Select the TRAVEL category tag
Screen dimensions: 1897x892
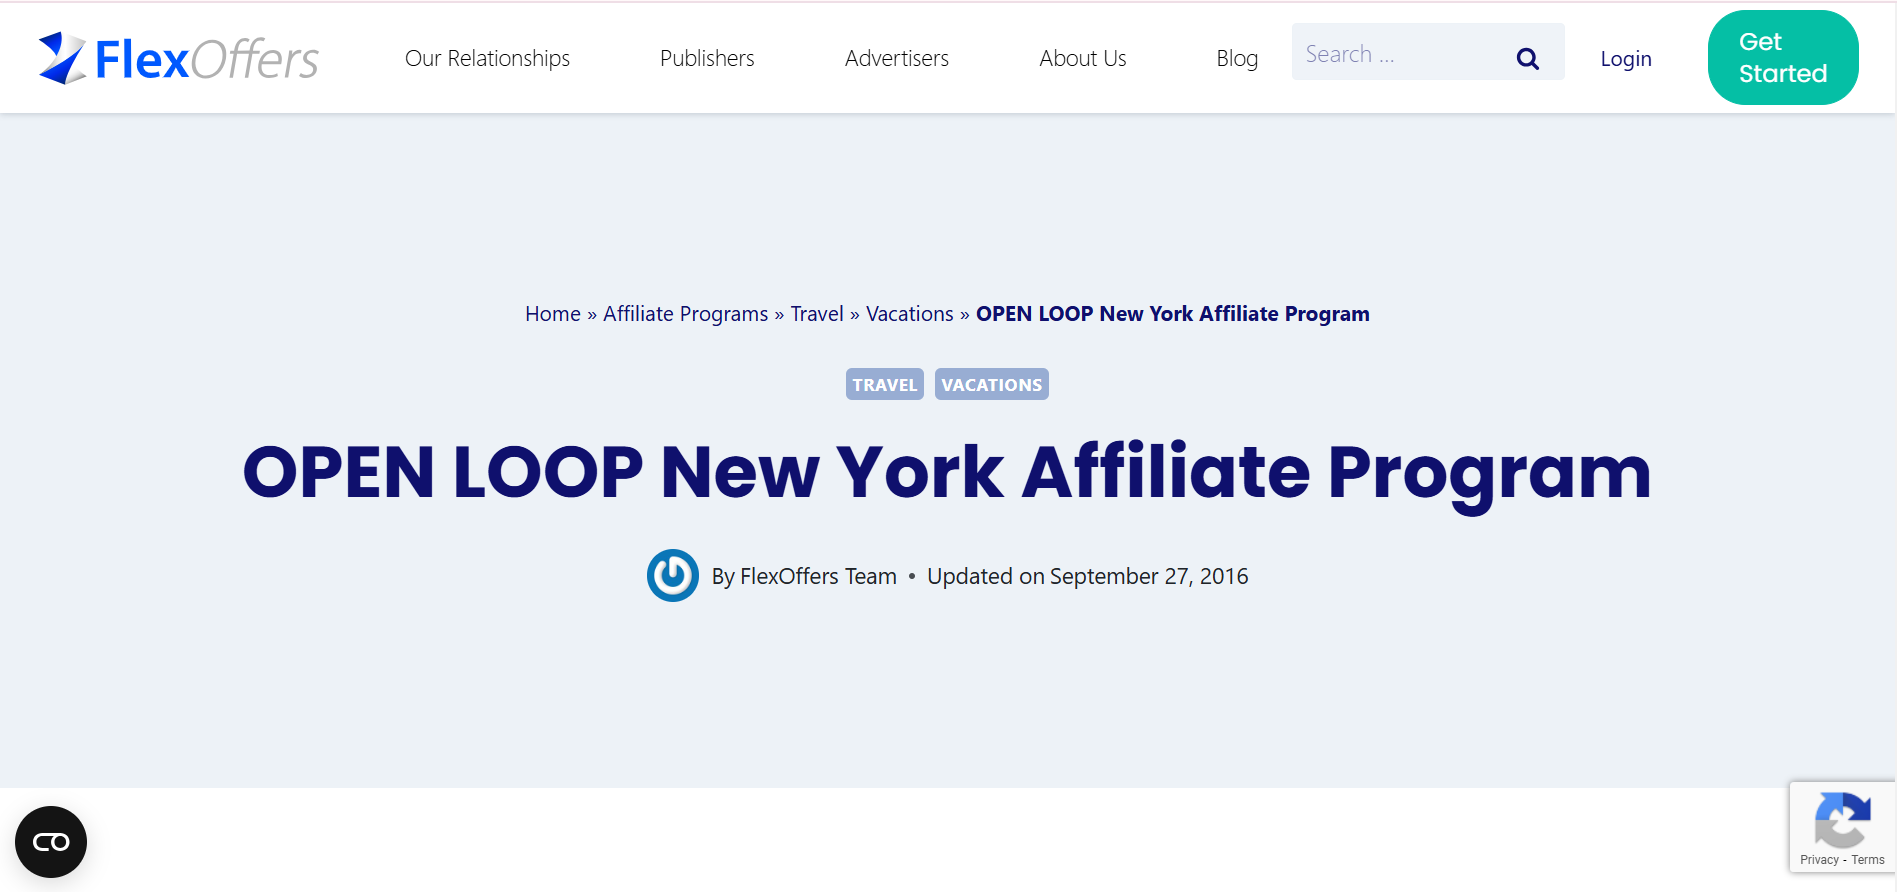point(885,384)
